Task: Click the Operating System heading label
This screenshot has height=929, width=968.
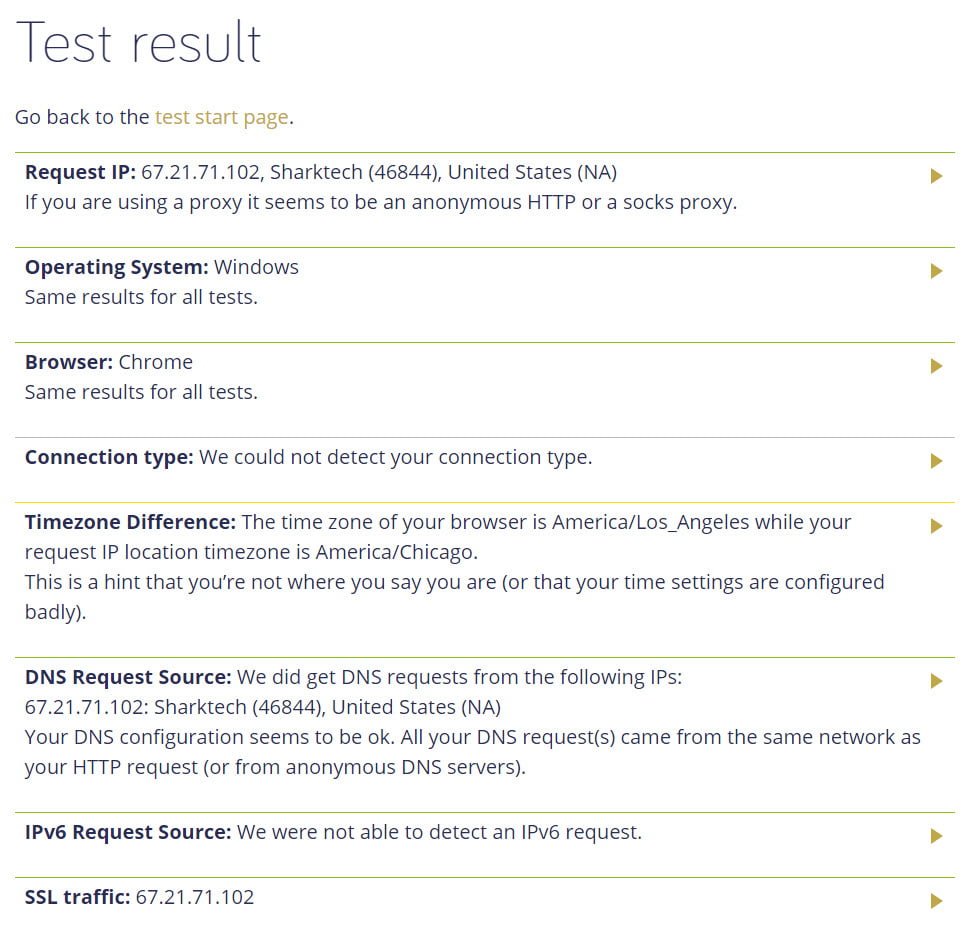Action: pos(117,267)
